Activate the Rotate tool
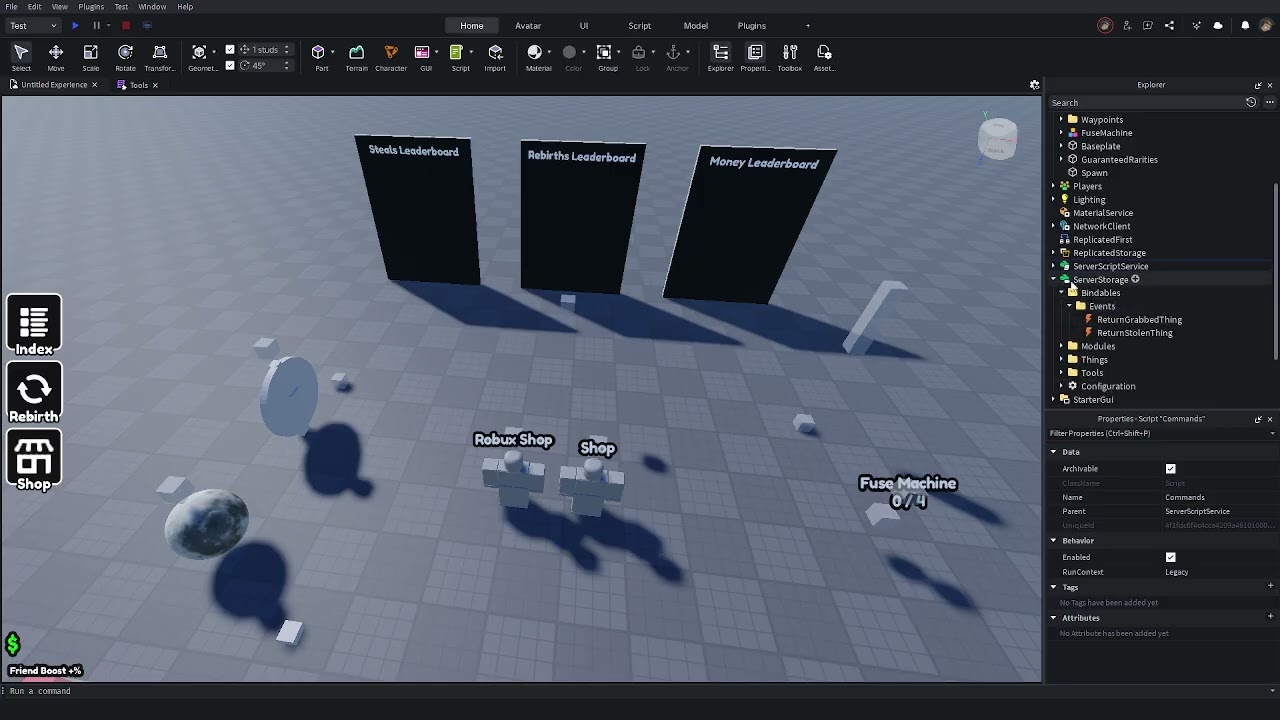1280x720 pixels. click(125, 58)
